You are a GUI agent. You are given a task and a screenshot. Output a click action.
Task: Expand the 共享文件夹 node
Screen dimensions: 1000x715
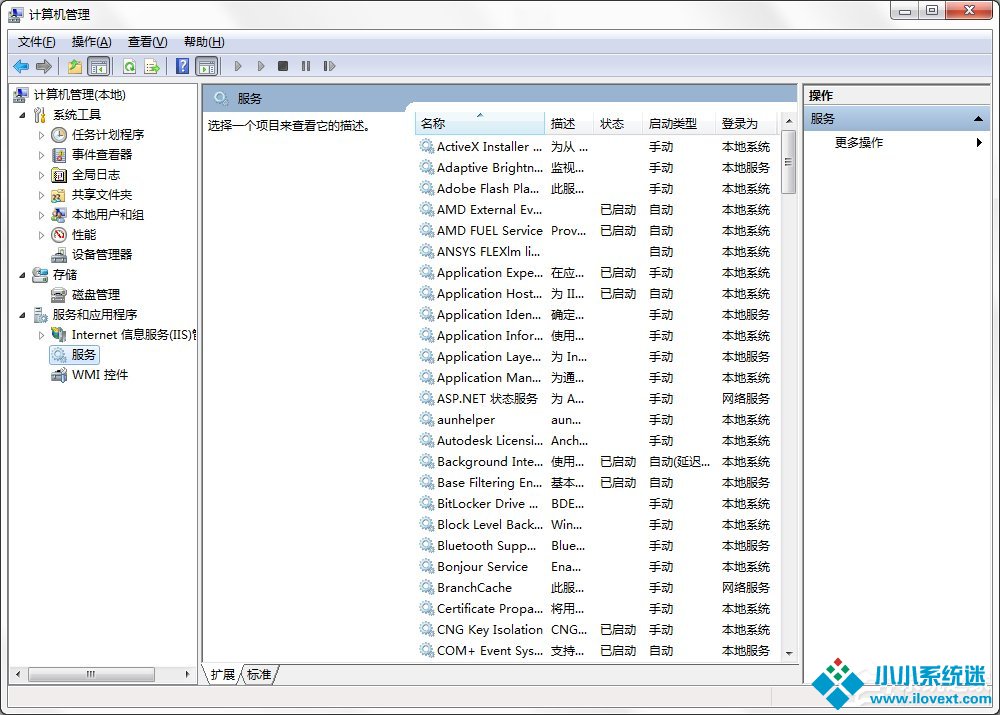point(41,195)
